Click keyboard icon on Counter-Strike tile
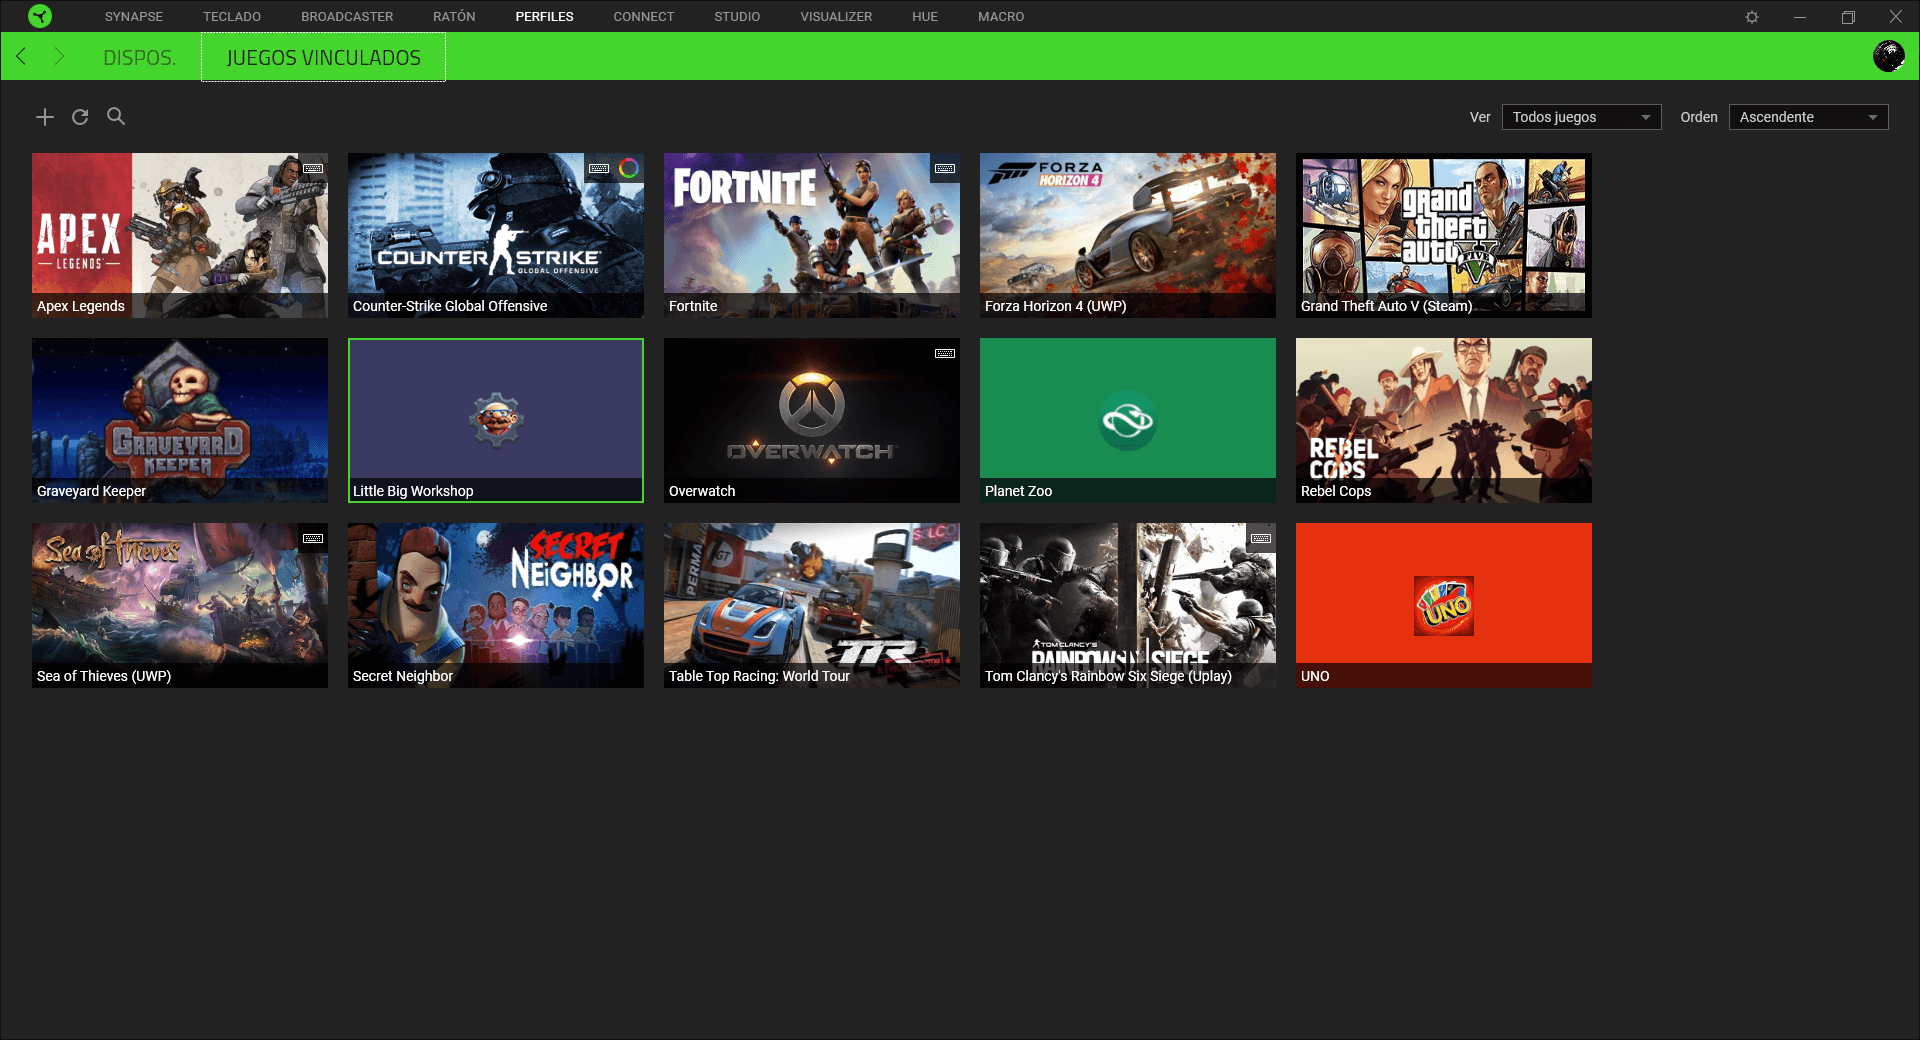The height and width of the screenshot is (1040, 1920). (599, 168)
